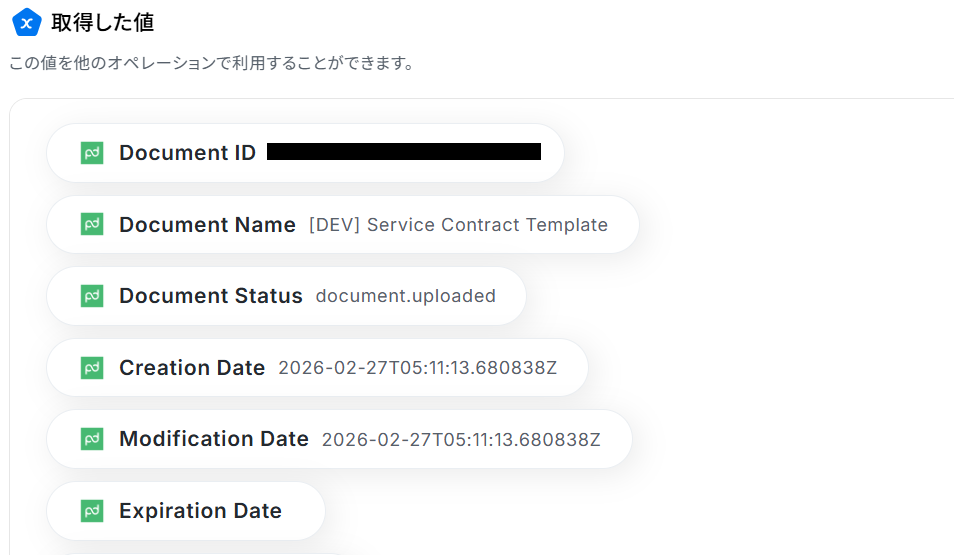Select the PandaDoc icon for Document Status
Screen dimensions: 954x555
point(92,296)
